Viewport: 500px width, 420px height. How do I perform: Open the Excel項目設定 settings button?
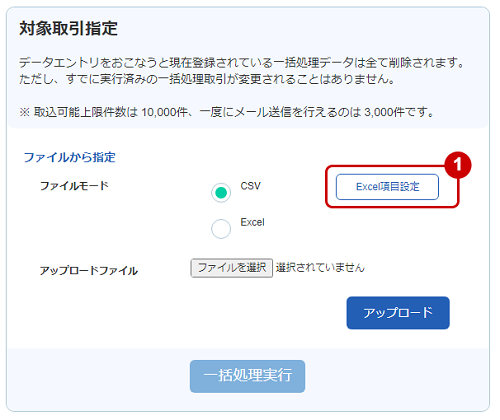(387, 187)
